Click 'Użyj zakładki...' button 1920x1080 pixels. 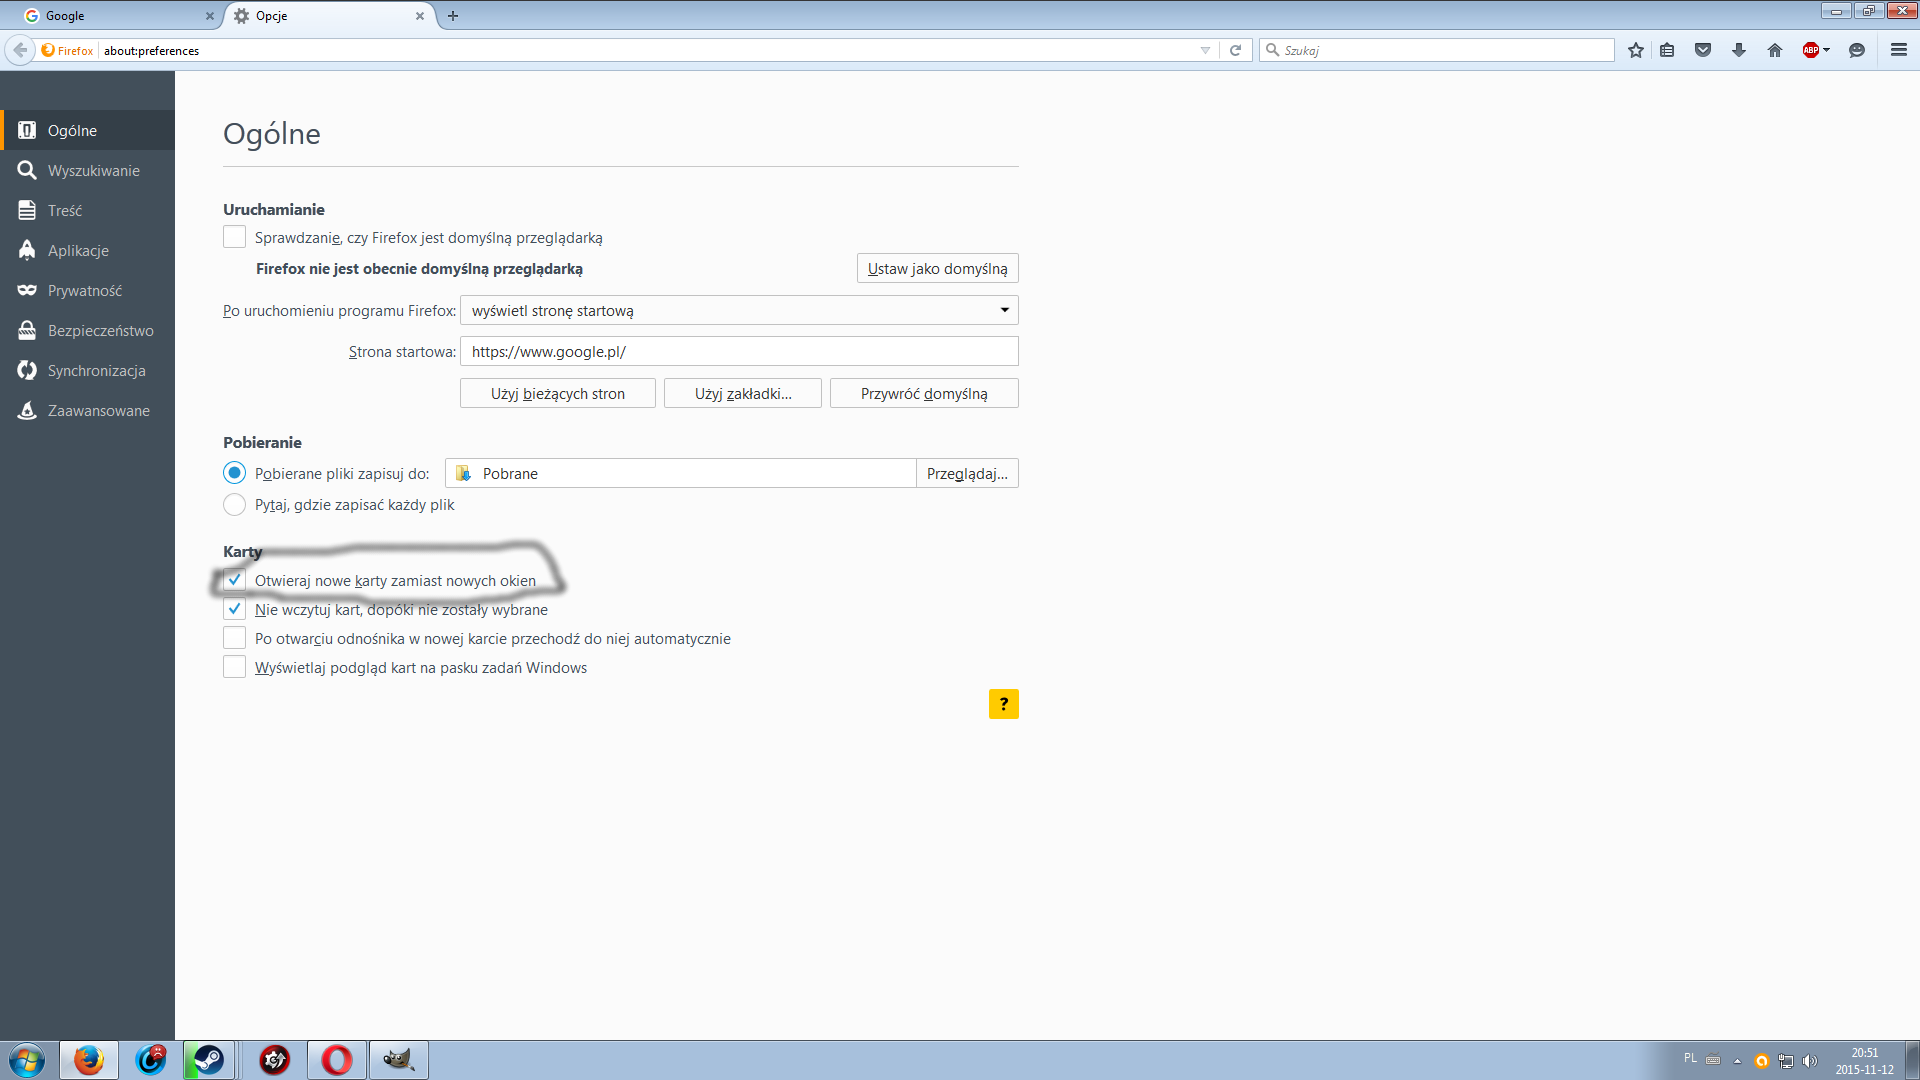(x=743, y=393)
